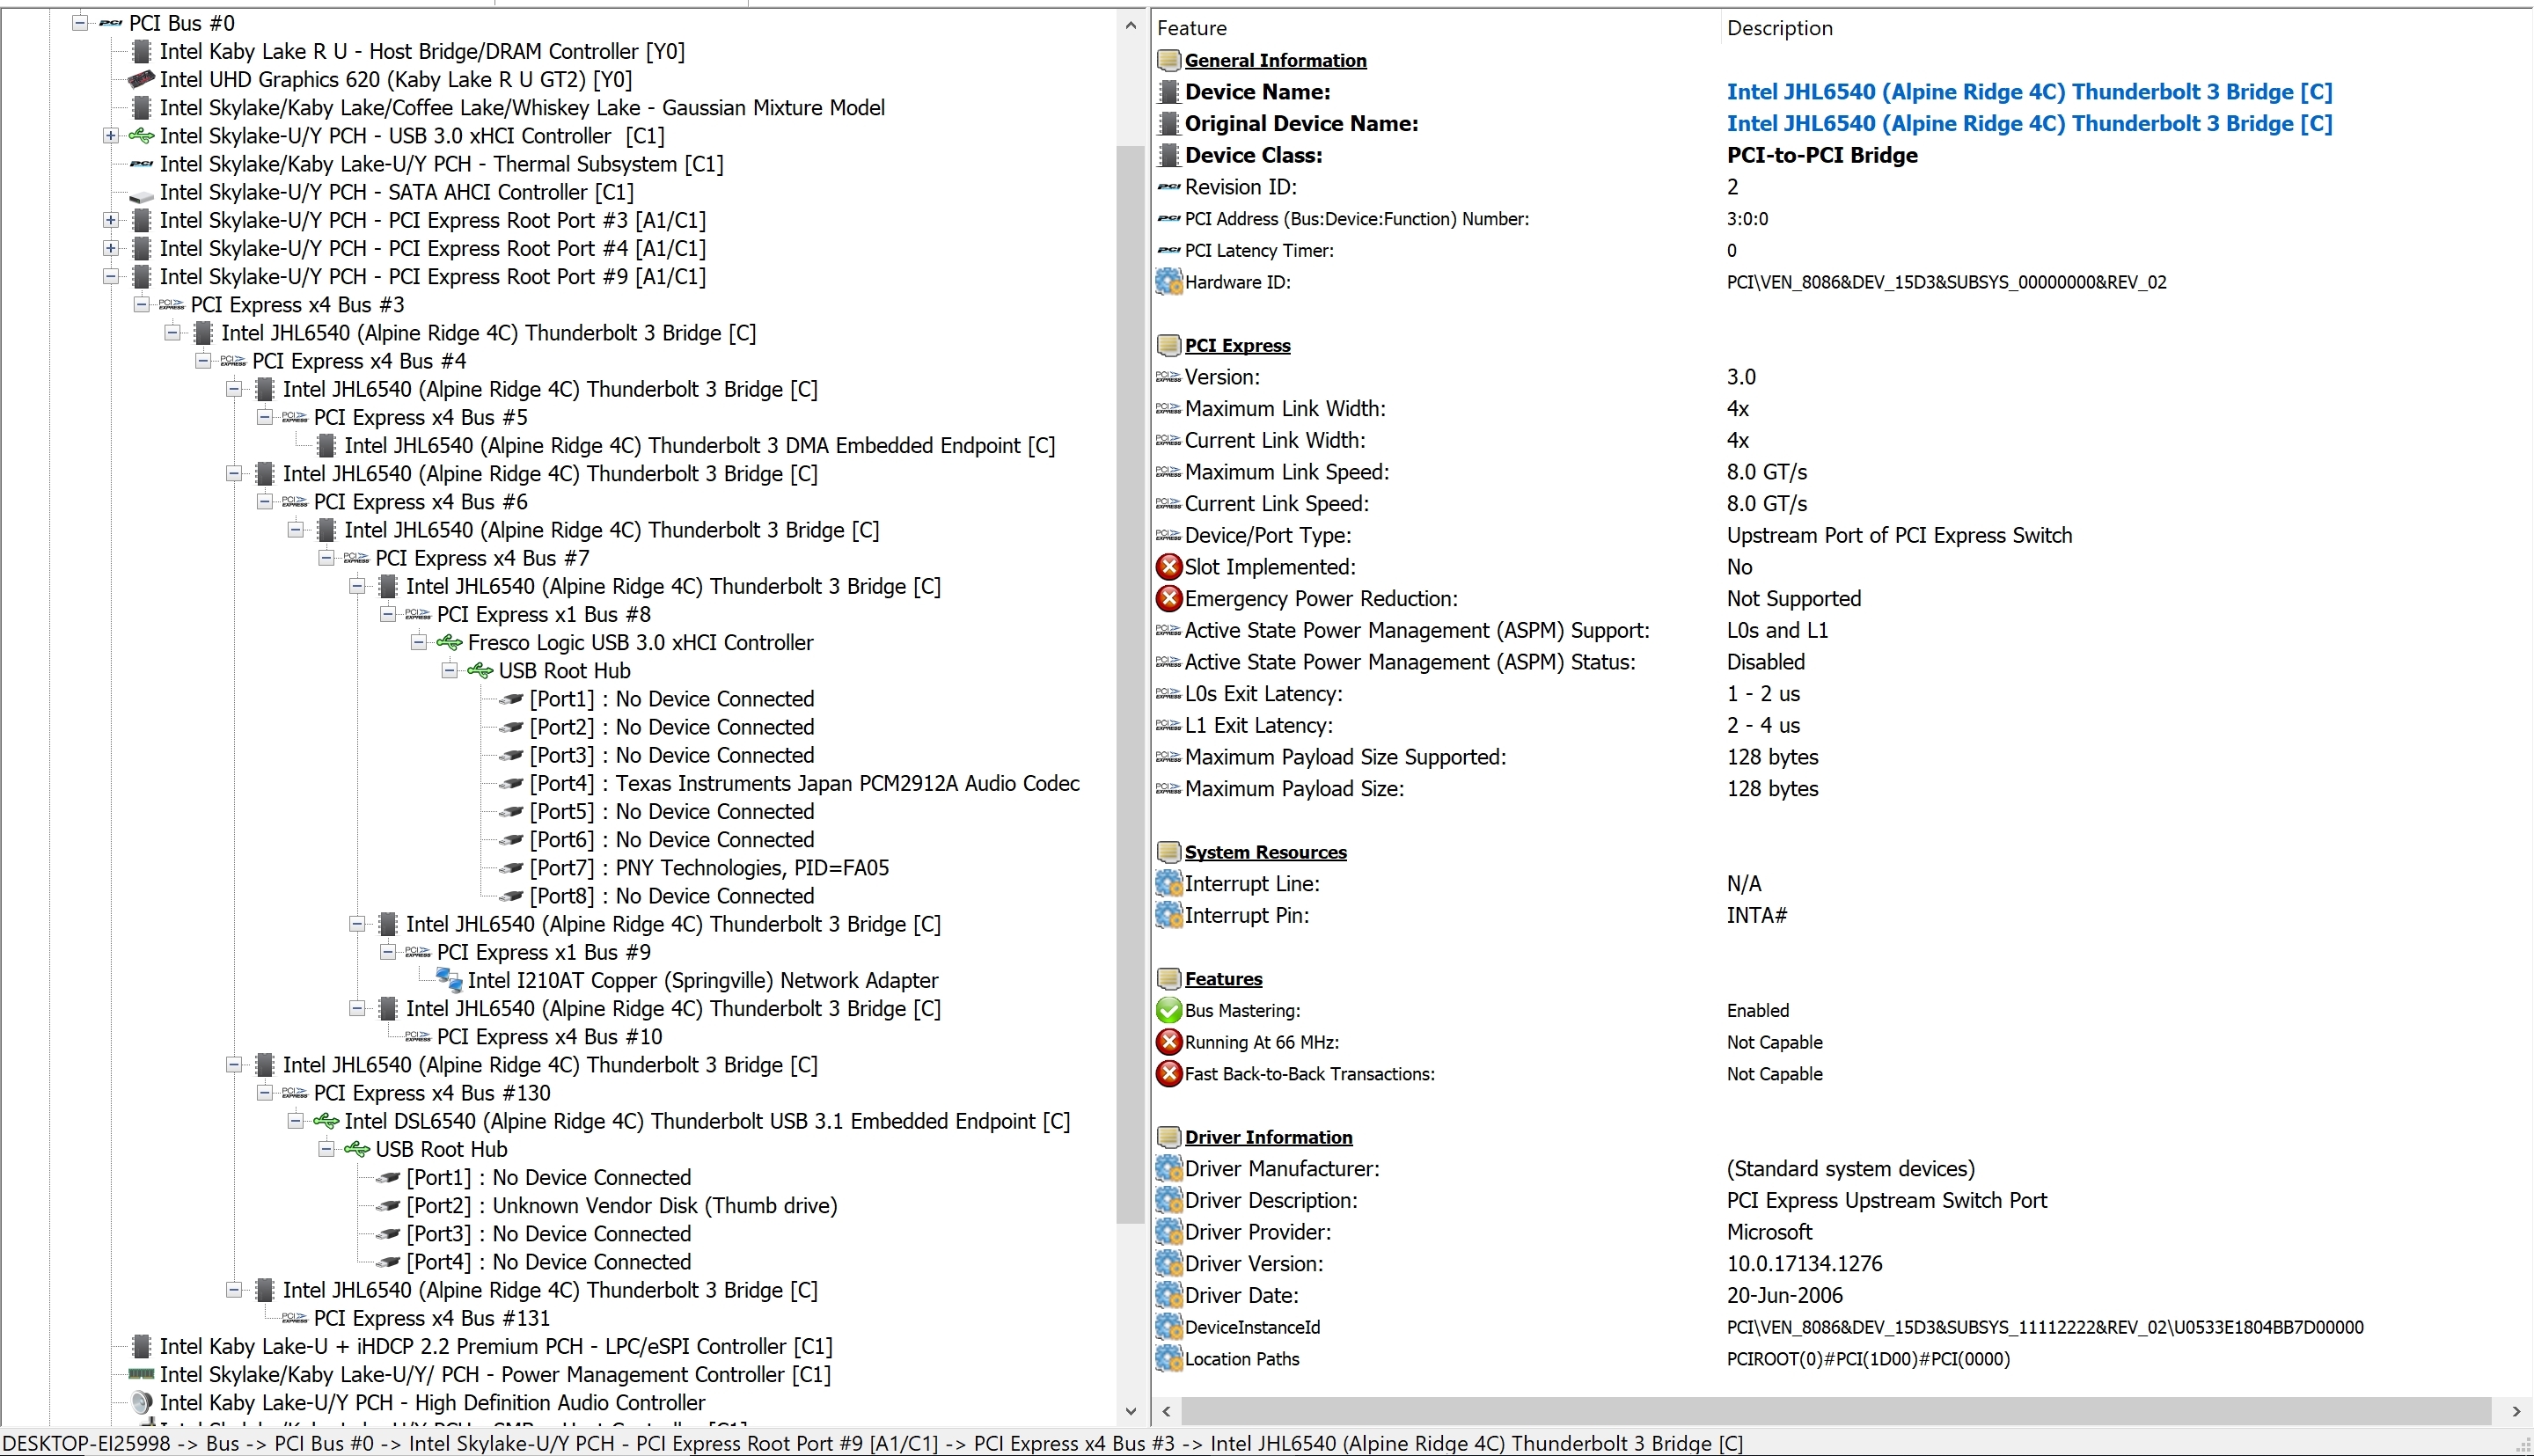Click the PCI Express section header
Screen dimensions: 2534x1456
(x=1237, y=345)
